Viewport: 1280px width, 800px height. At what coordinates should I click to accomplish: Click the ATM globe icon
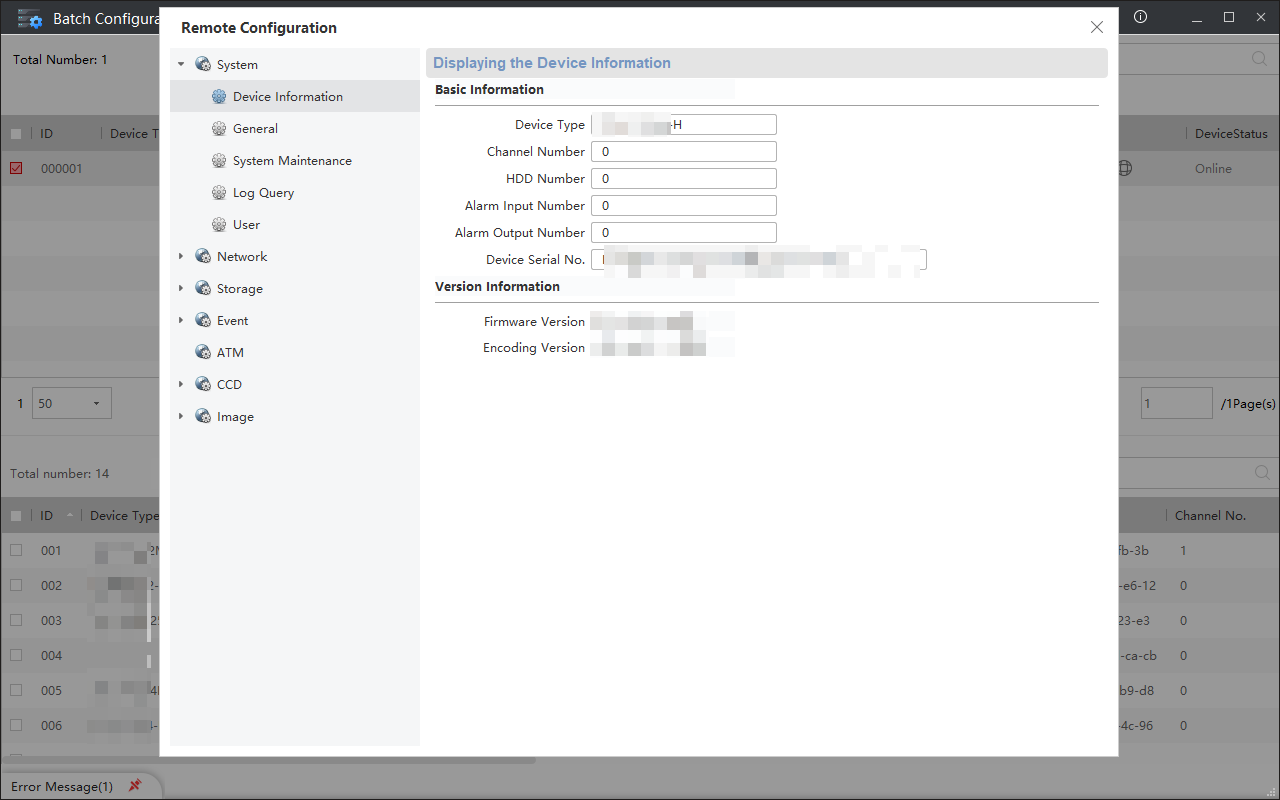(x=202, y=352)
